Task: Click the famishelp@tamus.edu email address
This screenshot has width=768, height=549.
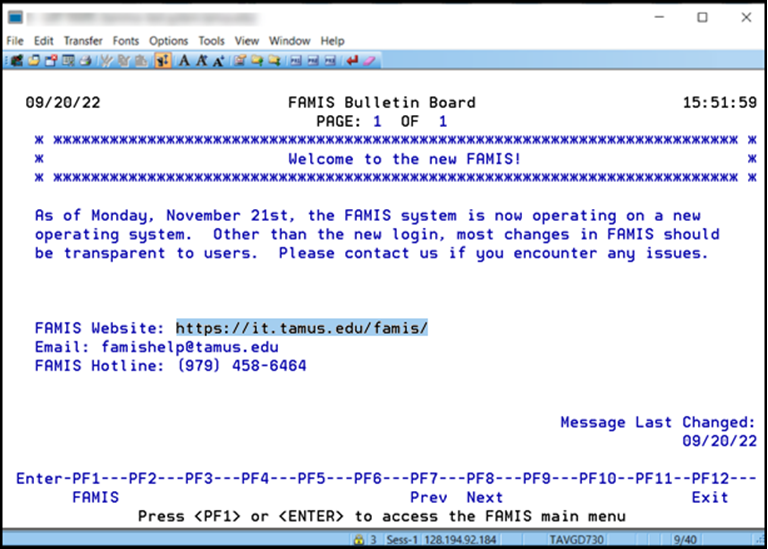Action: [x=190, y=347]
